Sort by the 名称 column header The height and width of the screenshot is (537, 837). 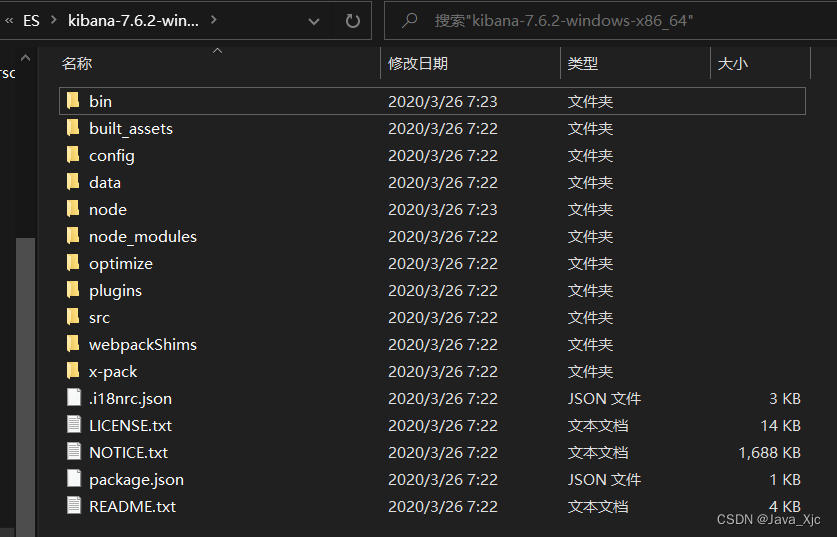click(x=77, y=64)
